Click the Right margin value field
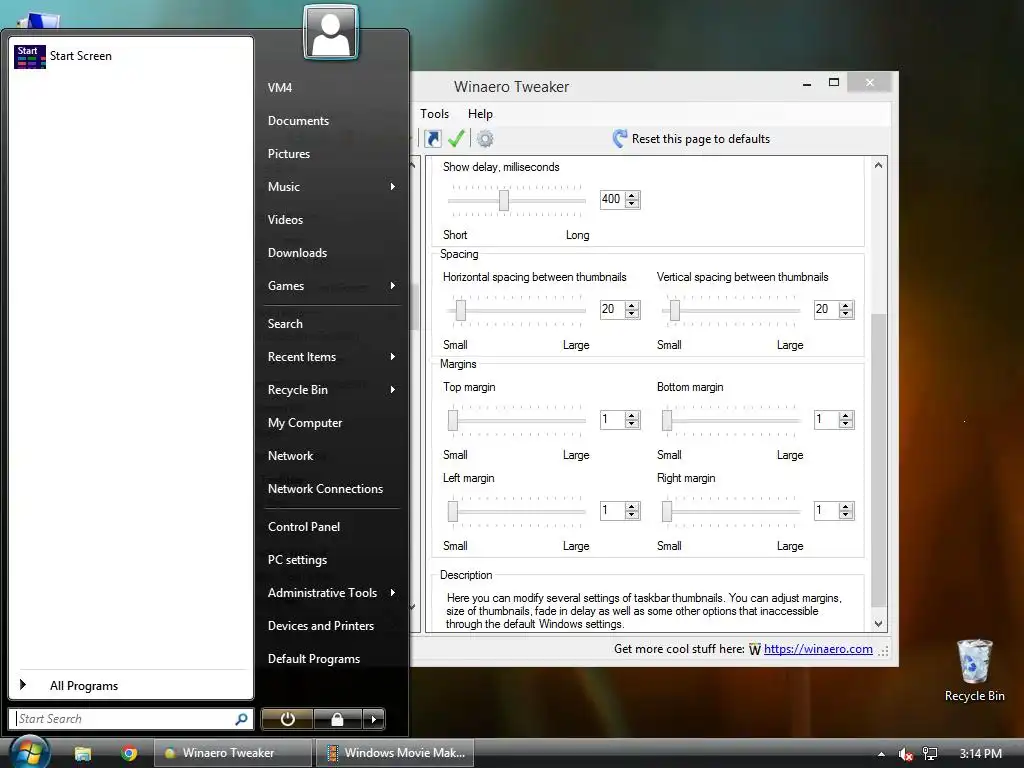The height and width of the screenshot is (768, 1024). (x=827, y=511)
